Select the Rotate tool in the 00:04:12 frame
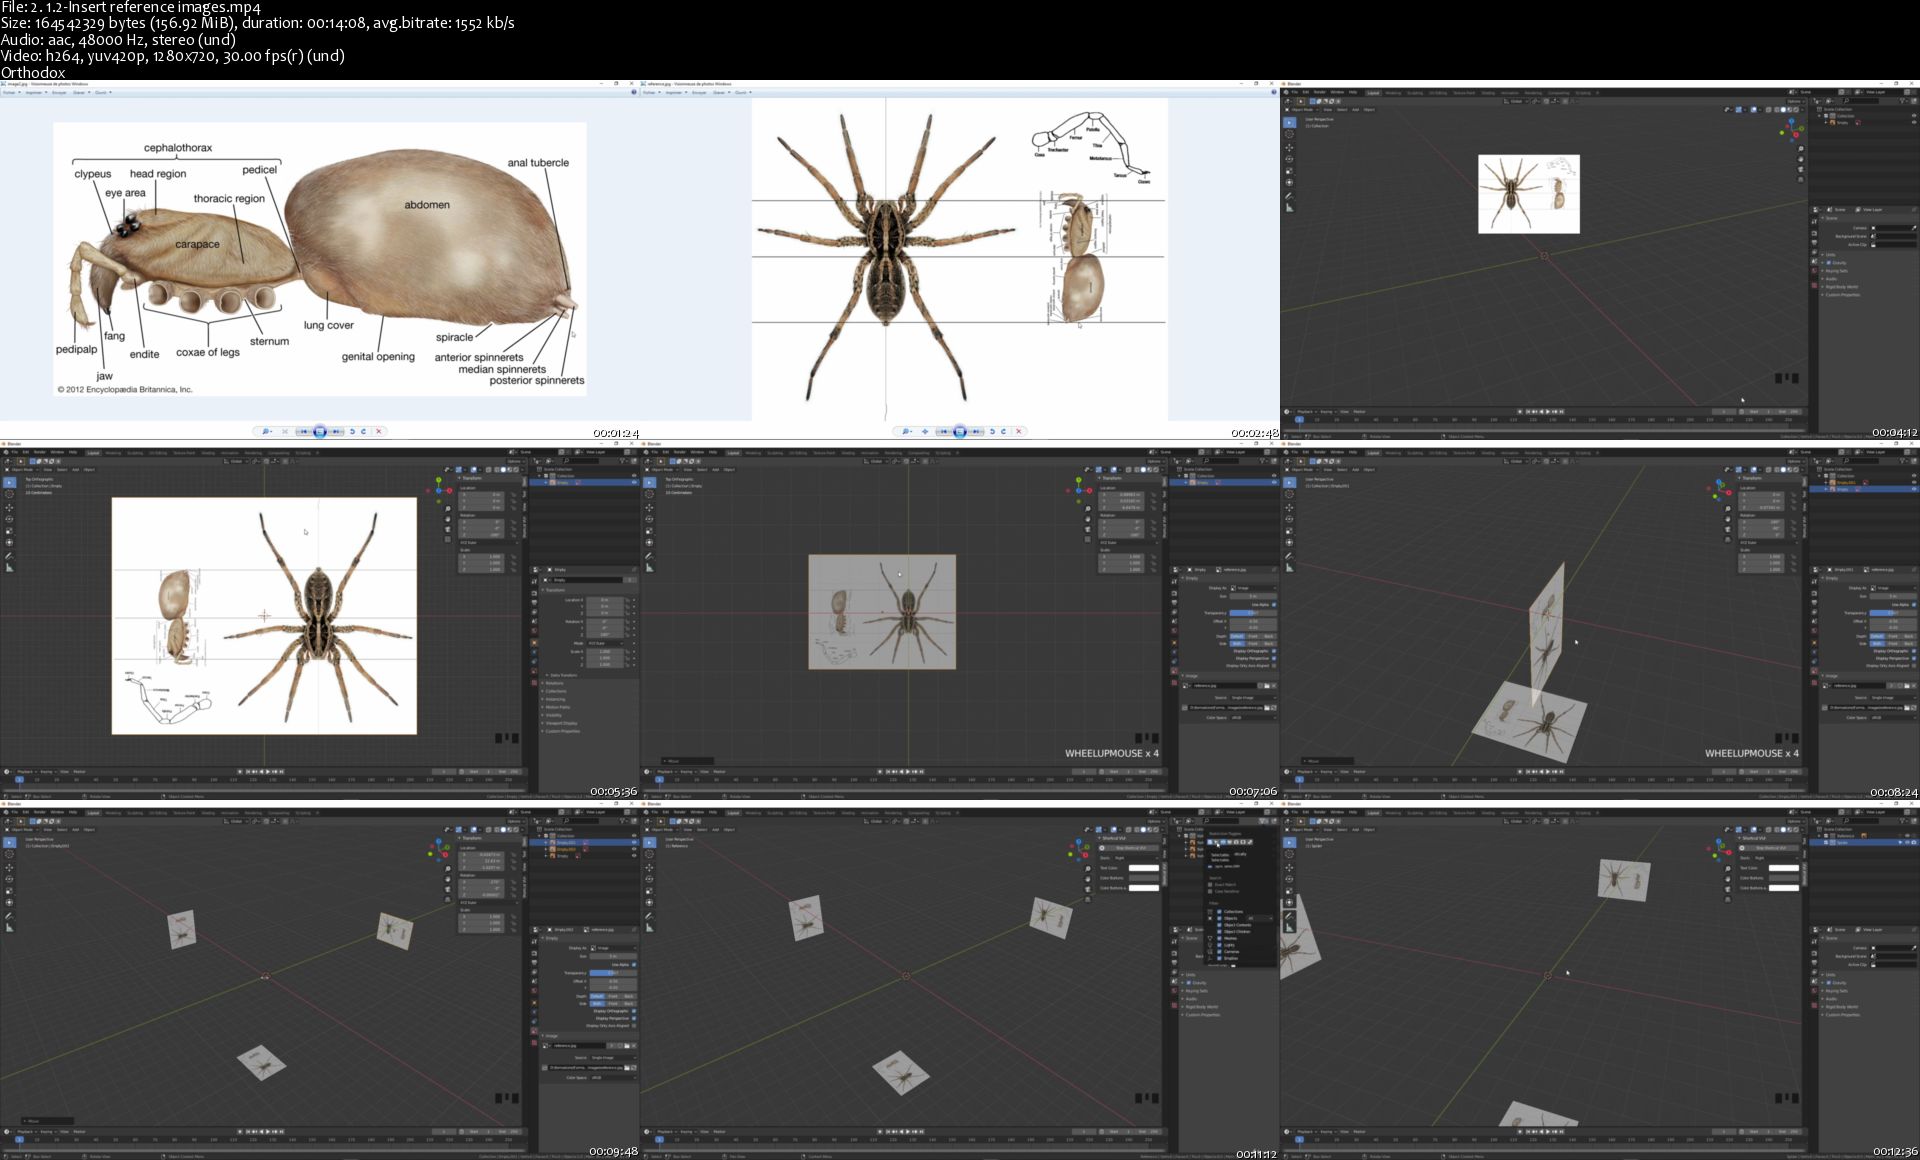Viewport: 1920px width, 1160px height. click(1289, 159)
